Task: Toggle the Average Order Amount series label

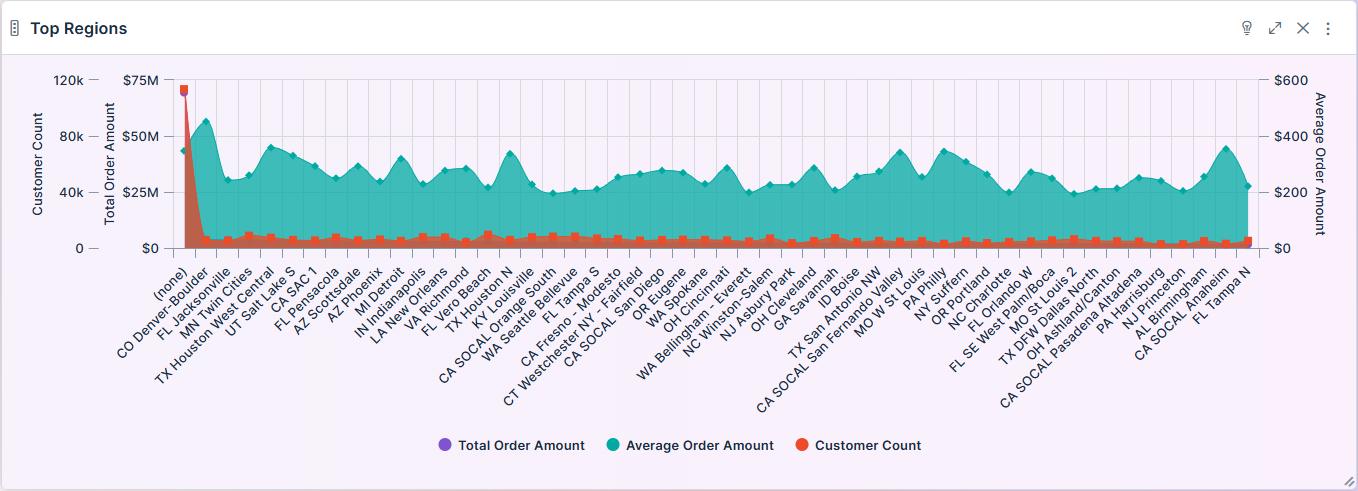Action: pyautogui.click(x=699, y=445)
